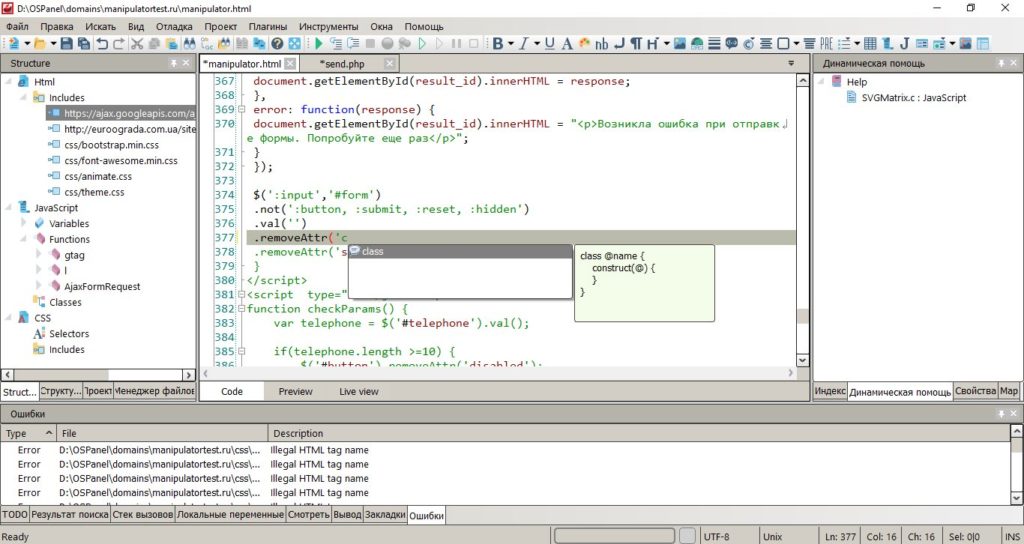Insert PRE tag from toolbar

pos(826,44)
